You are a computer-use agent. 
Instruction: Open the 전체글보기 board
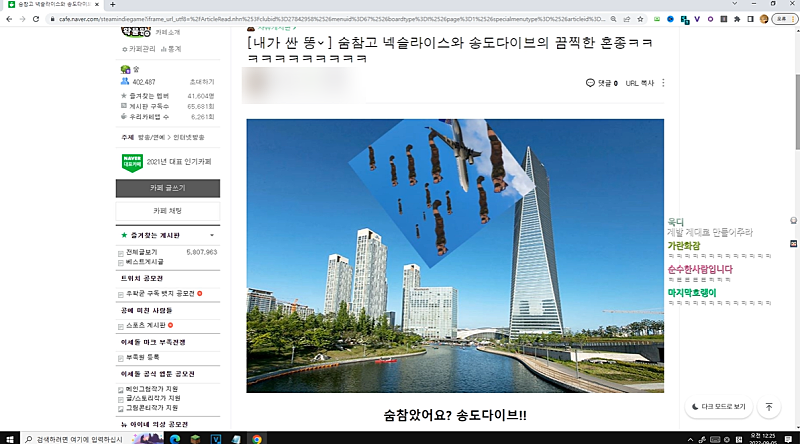[x=143, y=252]
